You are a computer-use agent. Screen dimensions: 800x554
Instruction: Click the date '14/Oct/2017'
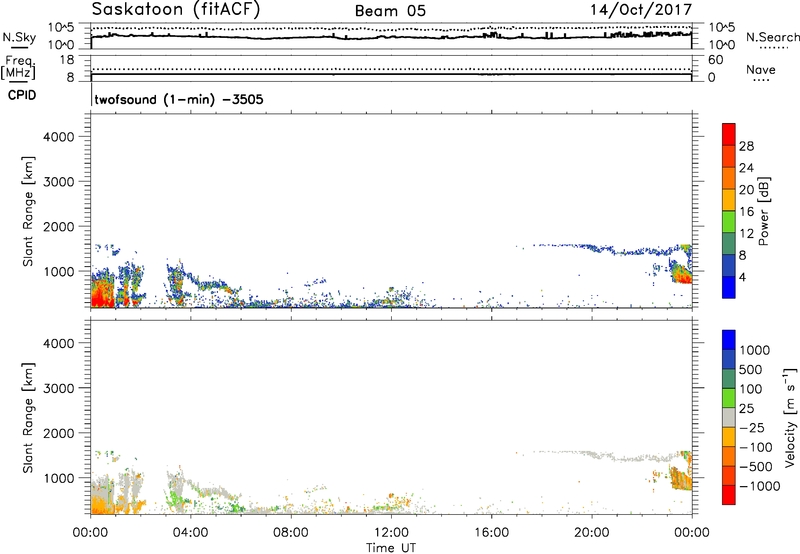pos(641,10)
